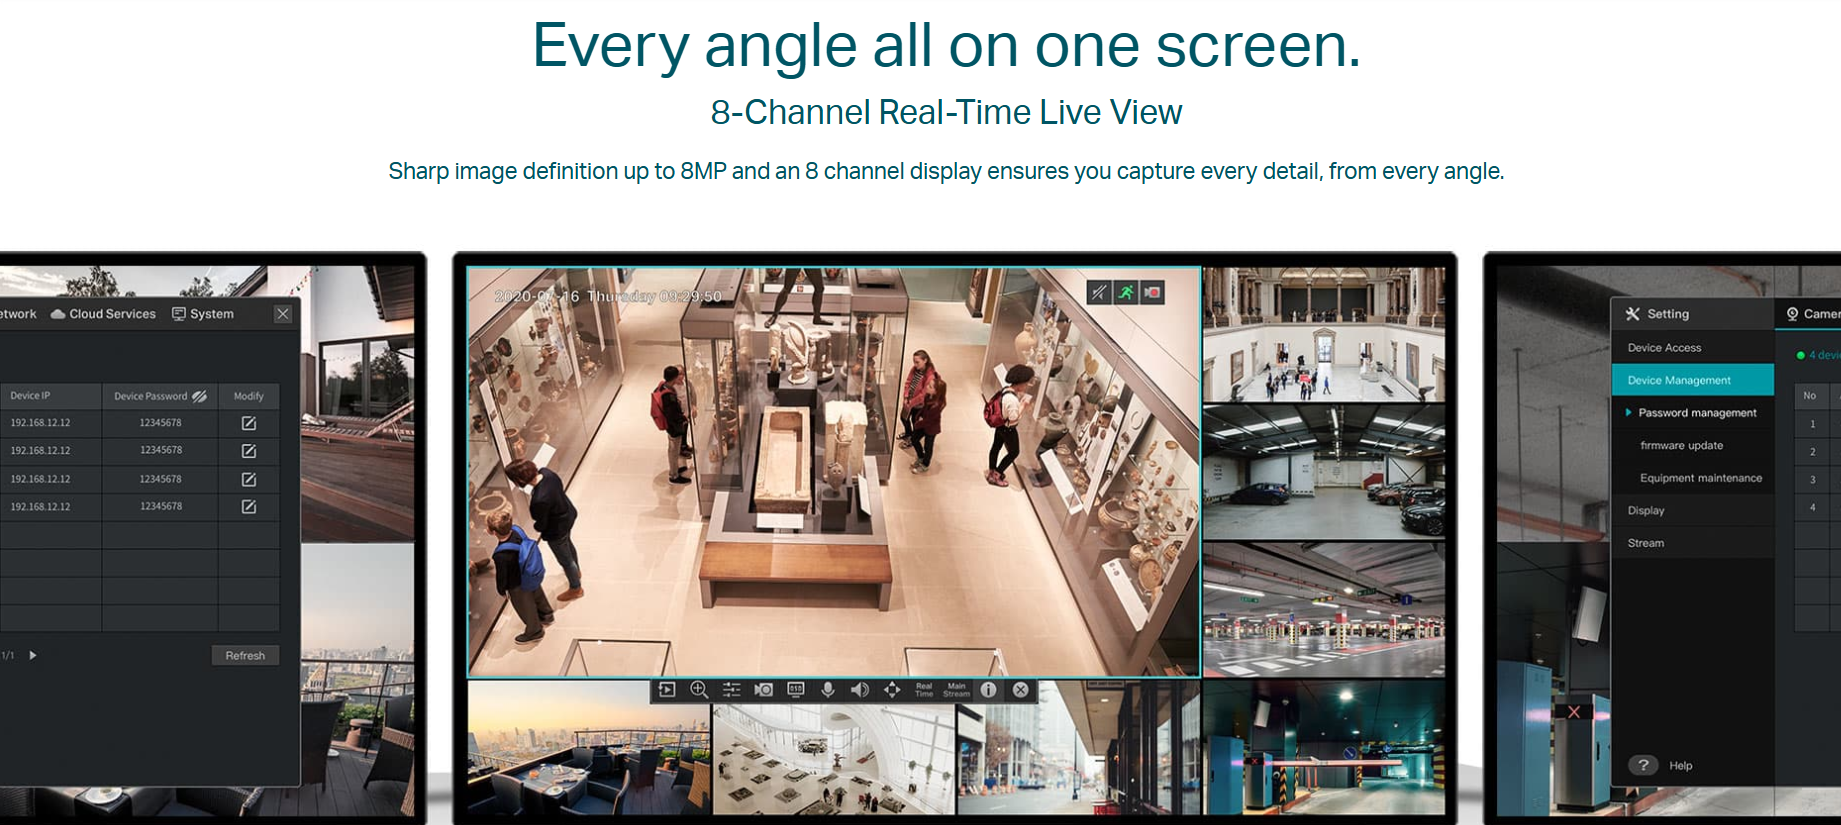Viewport: 1841px width, 825px height.
Task: Open image settings sliders icon
Action: pyautogui.click(x=731, y=690)
